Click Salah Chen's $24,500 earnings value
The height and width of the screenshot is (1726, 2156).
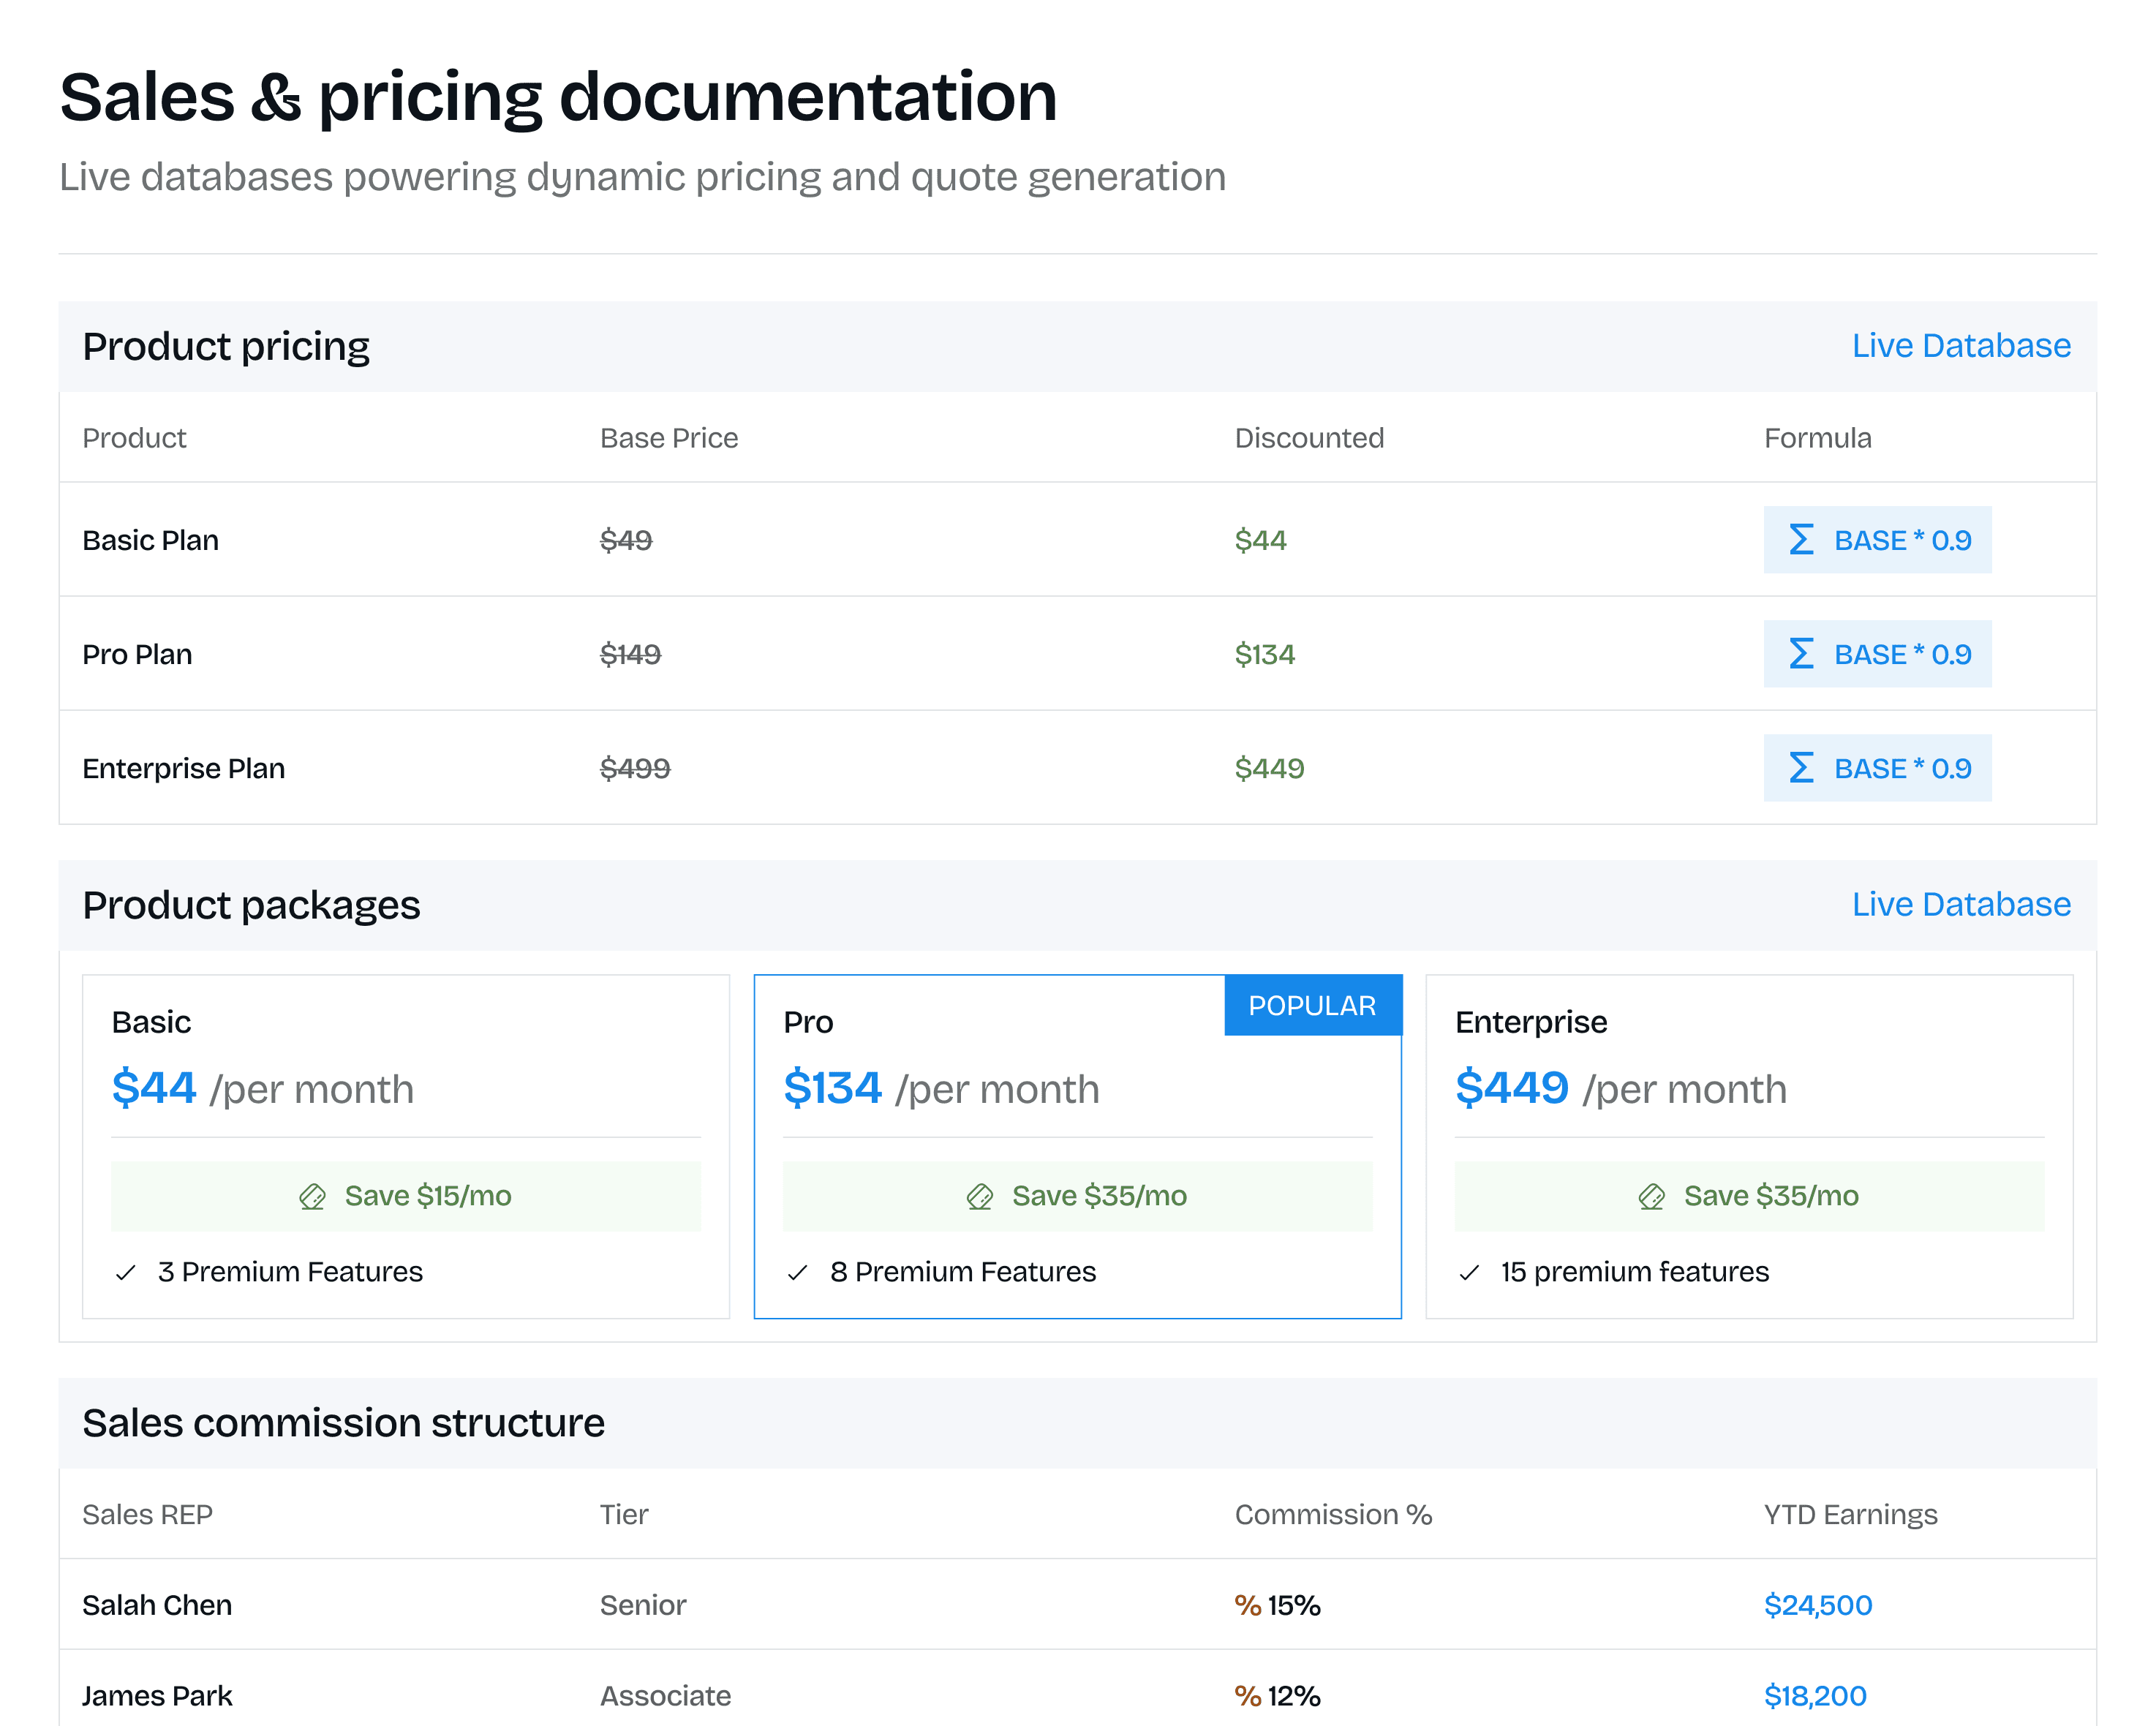1817,1605
